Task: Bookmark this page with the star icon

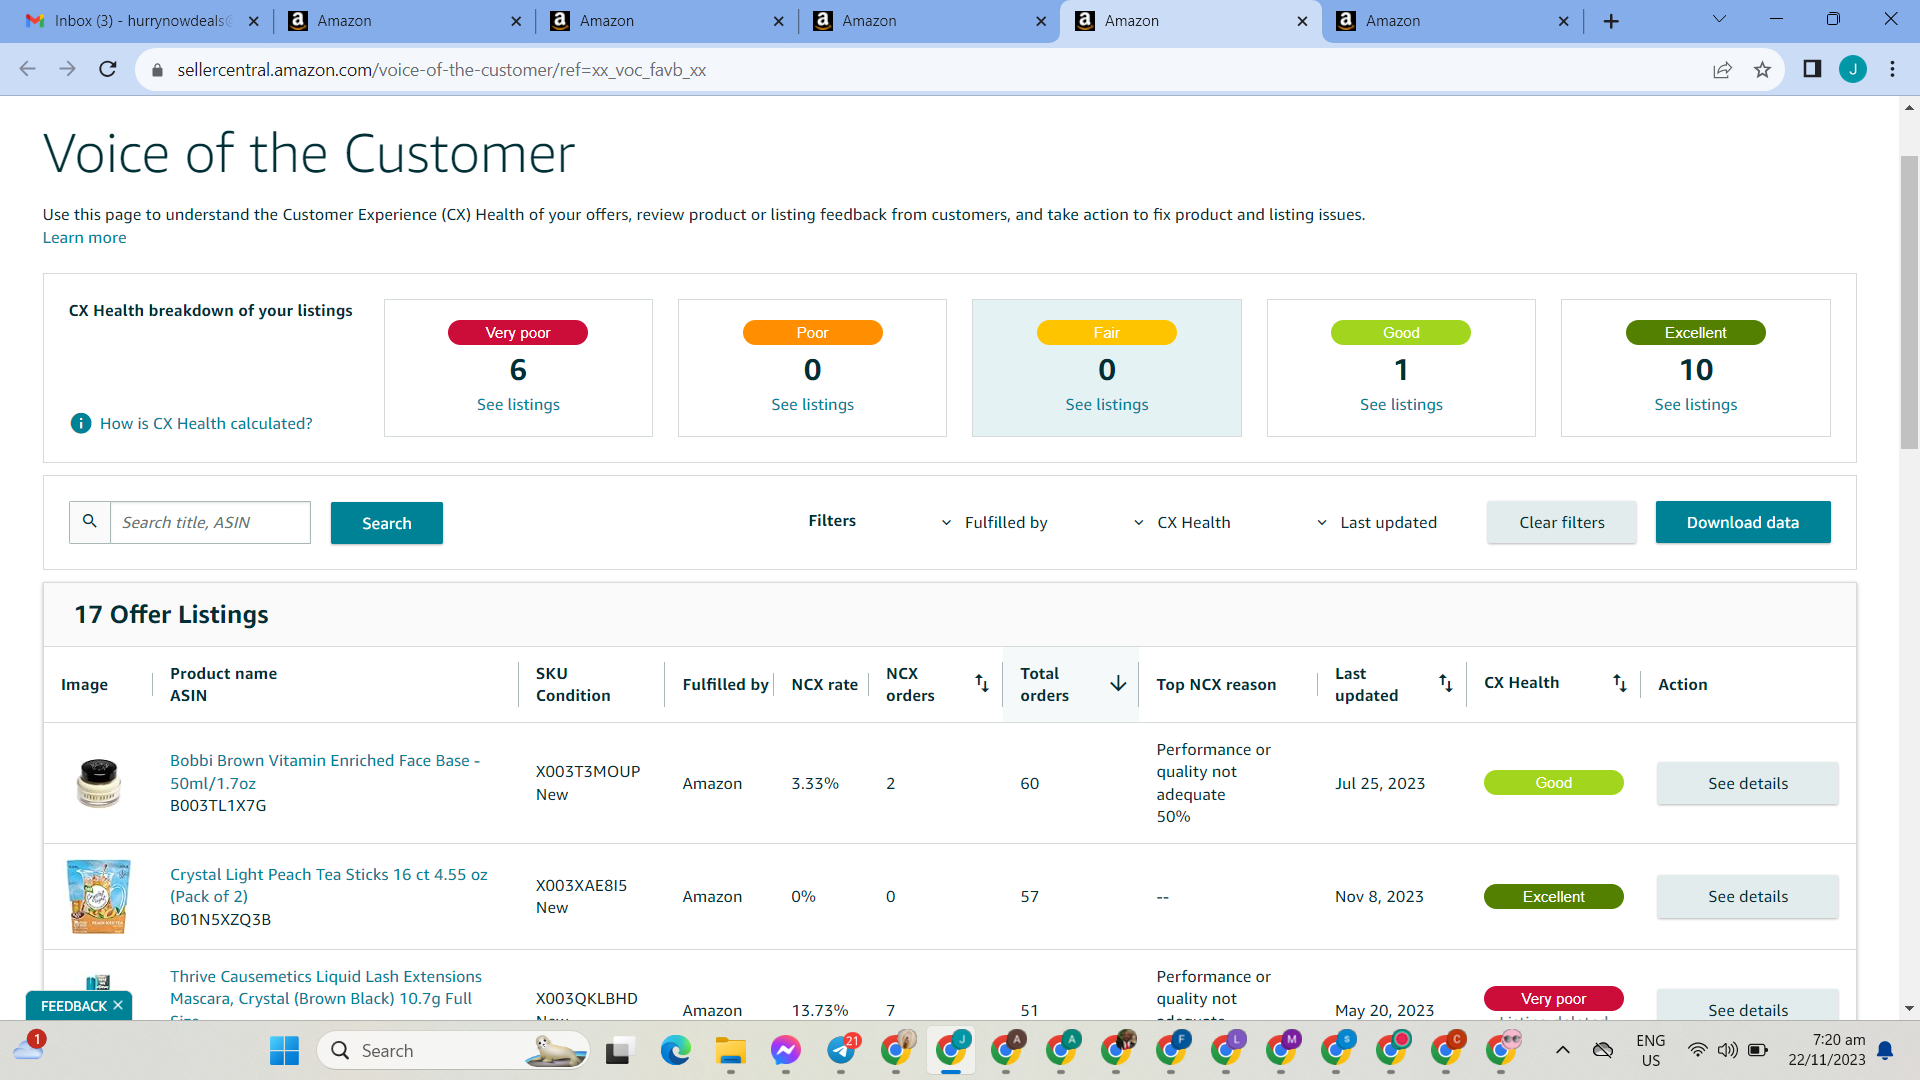Action: [x=1762, y=70]
